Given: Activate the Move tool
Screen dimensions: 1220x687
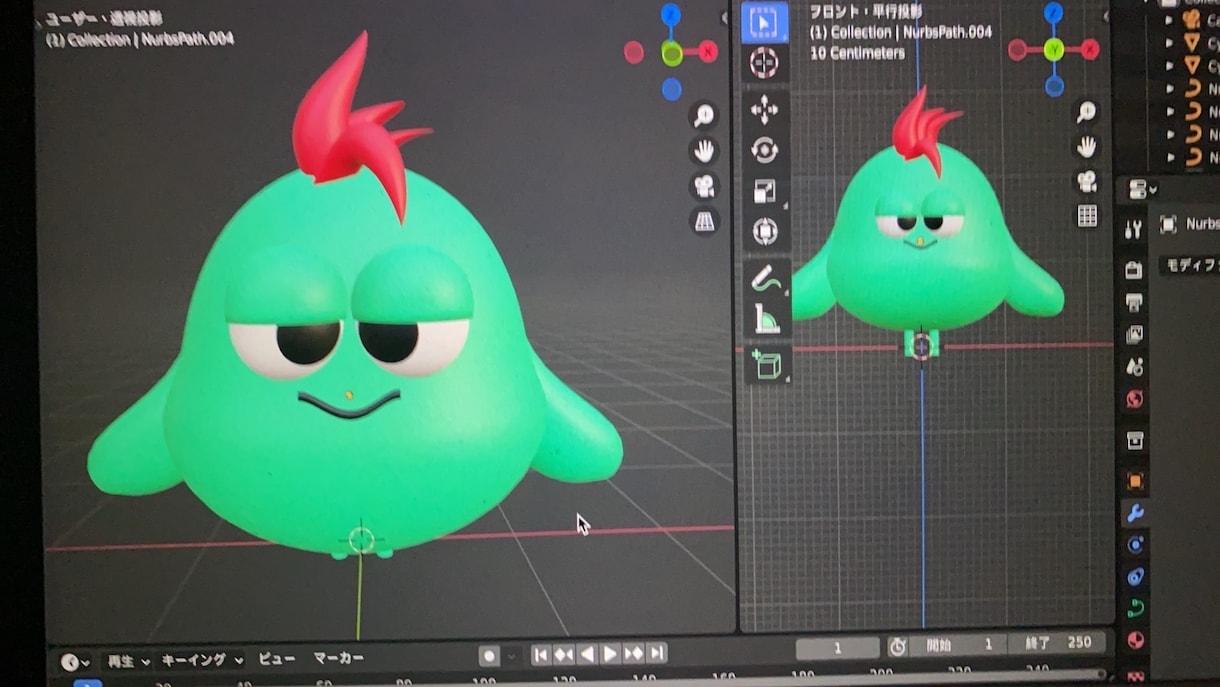Looking at the screenshot, I should (x=765, y=110).
